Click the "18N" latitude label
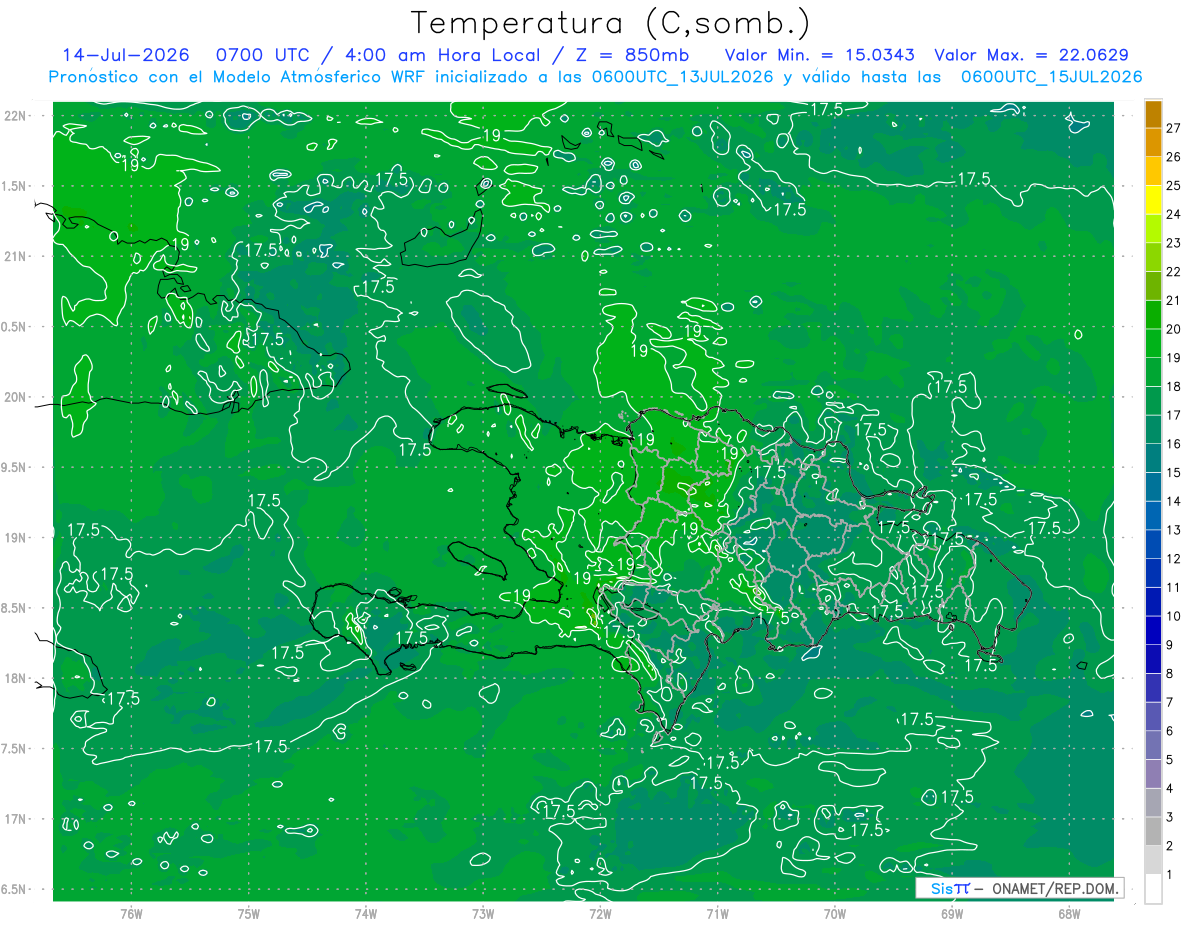Viewport: 1200px width, 927px height. 15,678
